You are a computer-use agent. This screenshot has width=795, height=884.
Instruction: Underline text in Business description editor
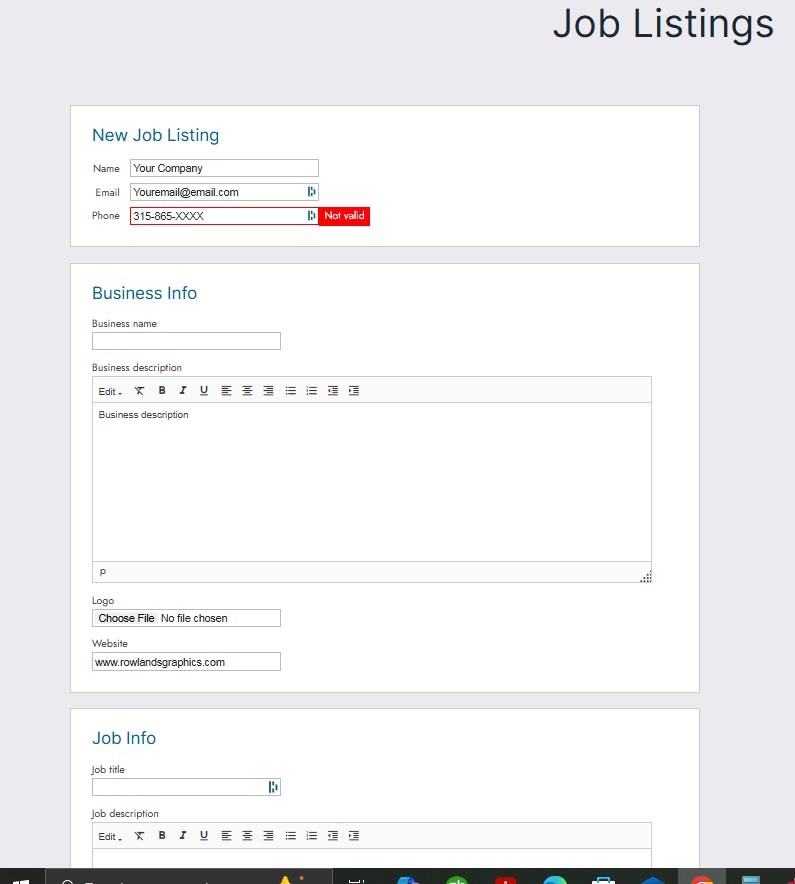pyautogui.click(x=204, y=391)
